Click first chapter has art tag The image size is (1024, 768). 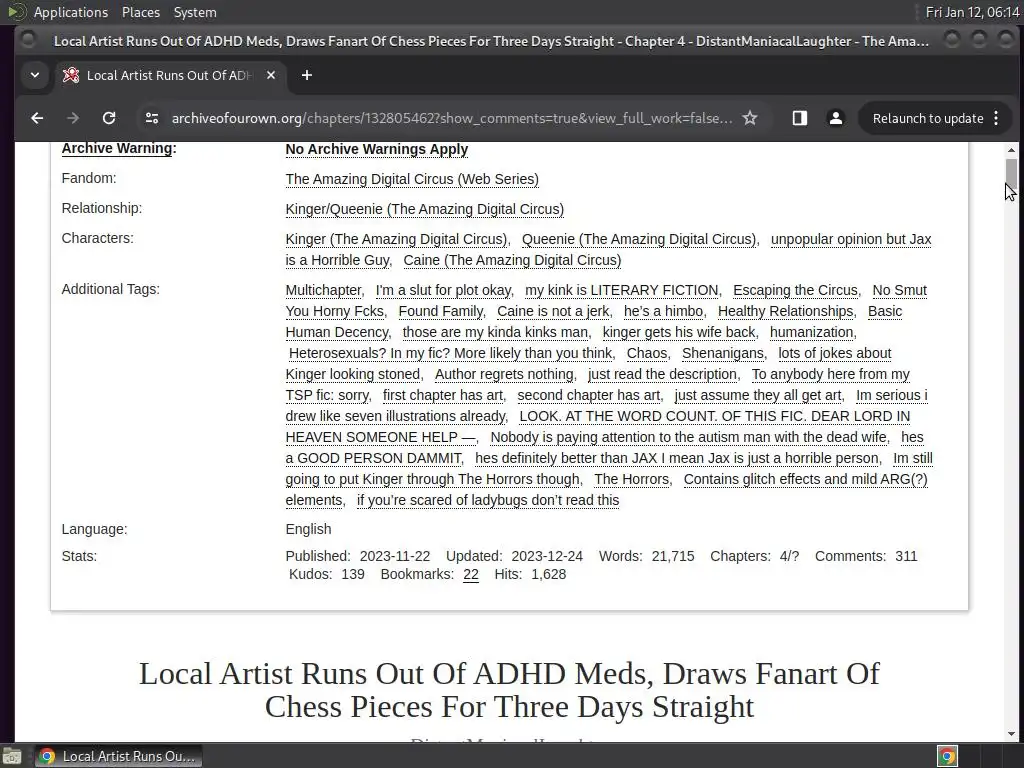[x=443, y=395]
